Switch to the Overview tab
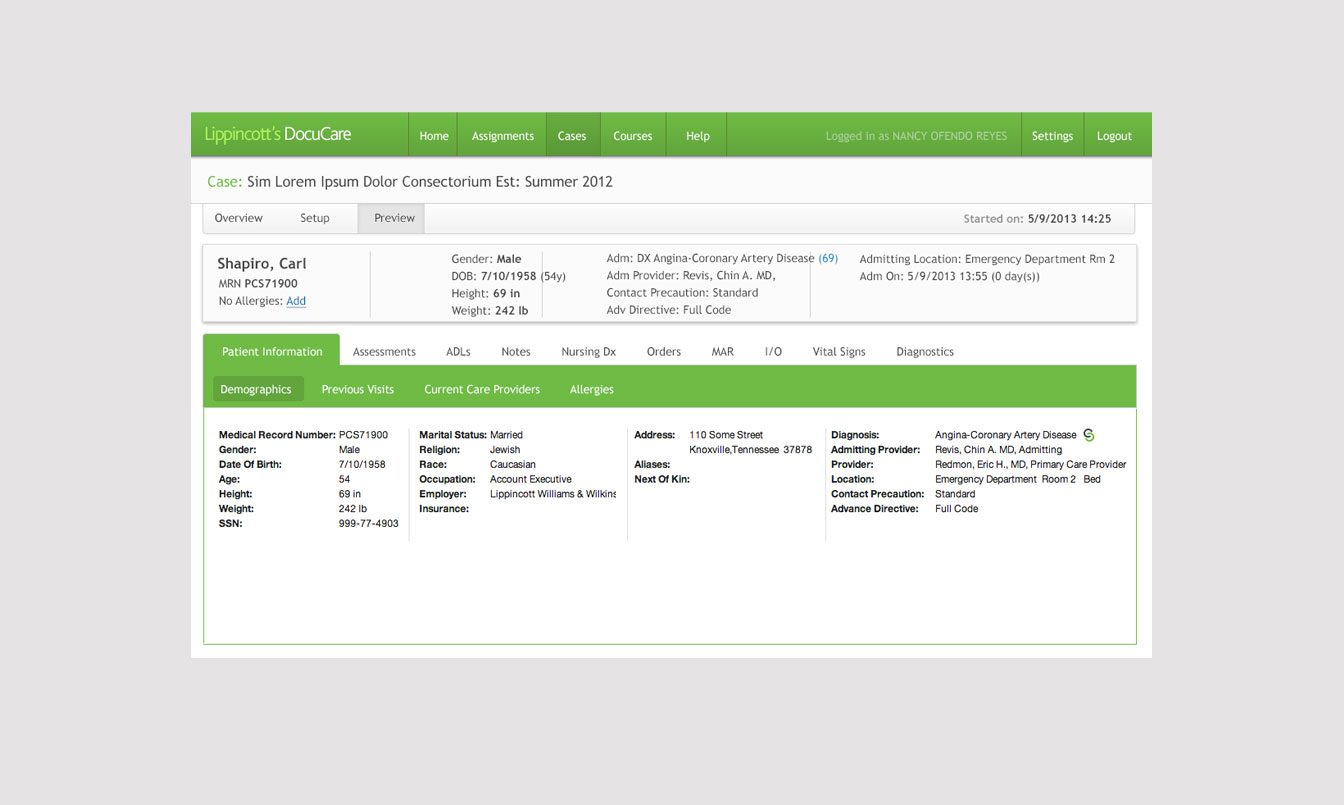 click(239, 217)
